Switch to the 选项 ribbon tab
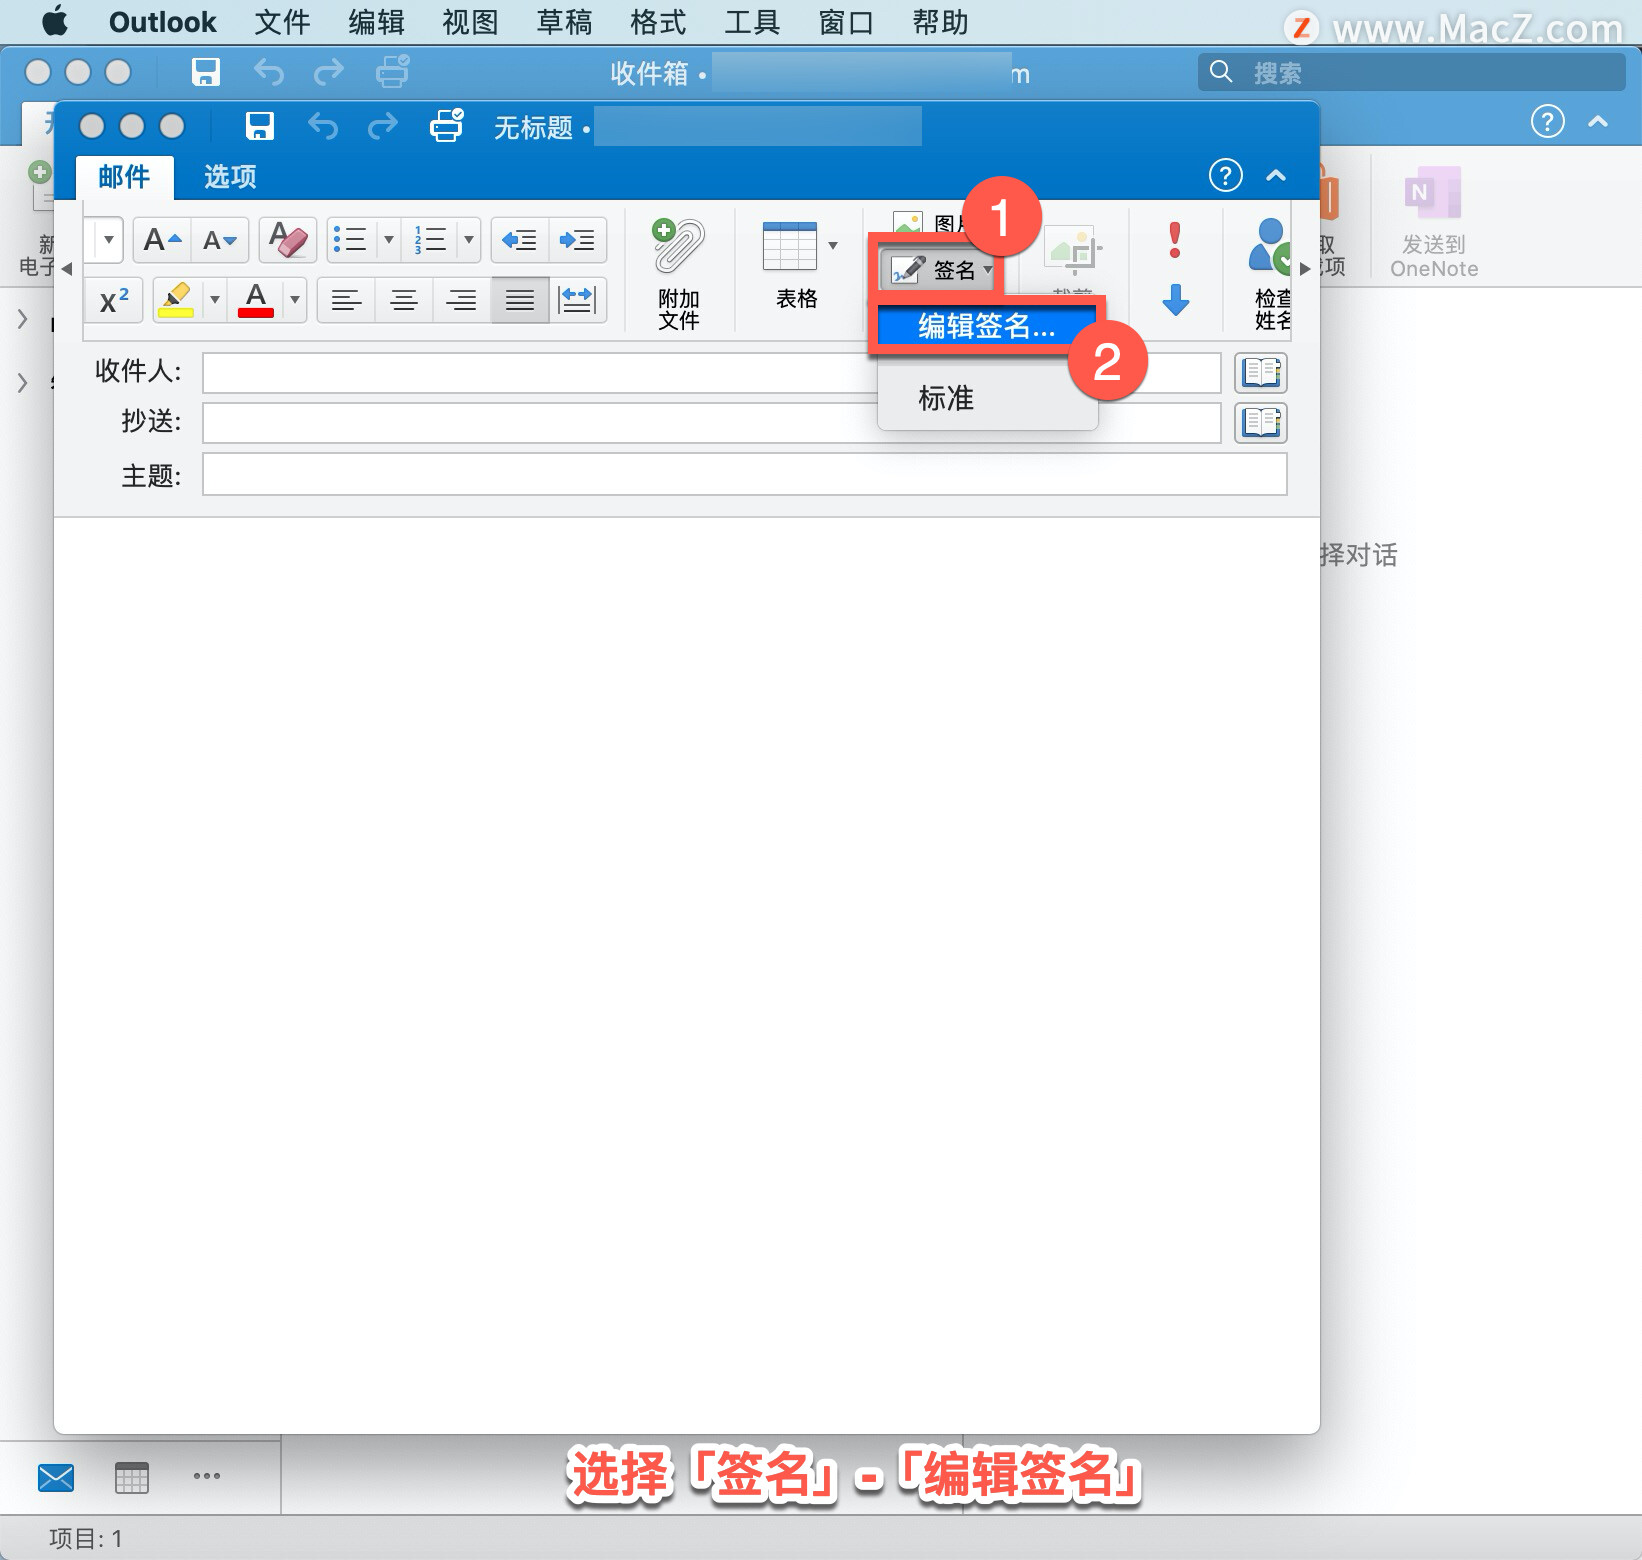This screenshot has width=1642, height=1560. click(230, 177)
